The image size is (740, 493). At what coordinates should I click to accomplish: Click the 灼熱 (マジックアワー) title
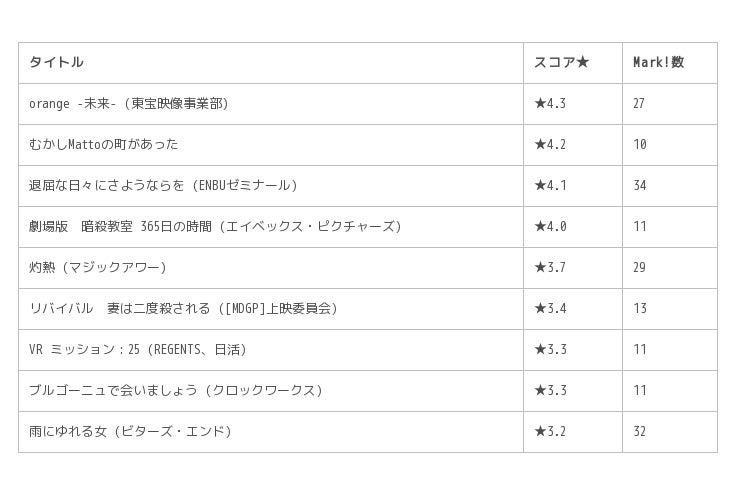pyautogui.click(x=98, y=267)
